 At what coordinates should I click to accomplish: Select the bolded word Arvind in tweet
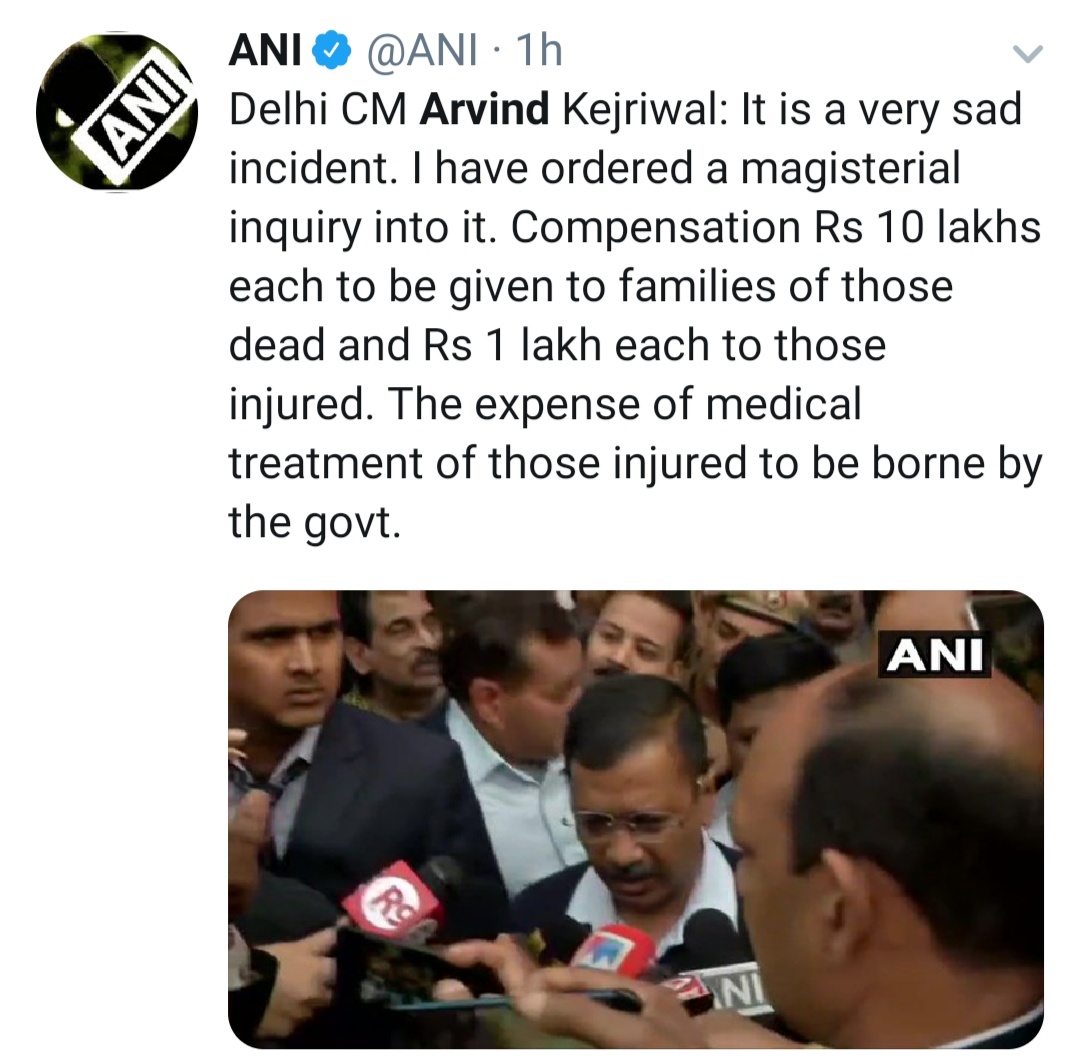click(484, 110)
